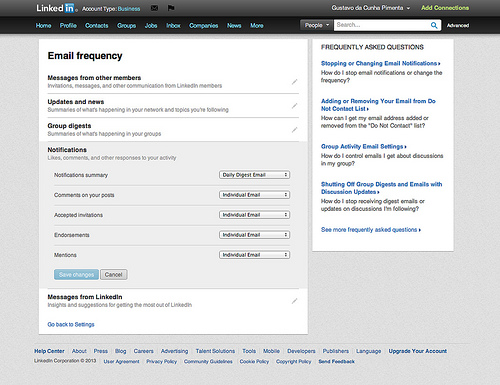Click the search magnifier icon

(434, 25)
